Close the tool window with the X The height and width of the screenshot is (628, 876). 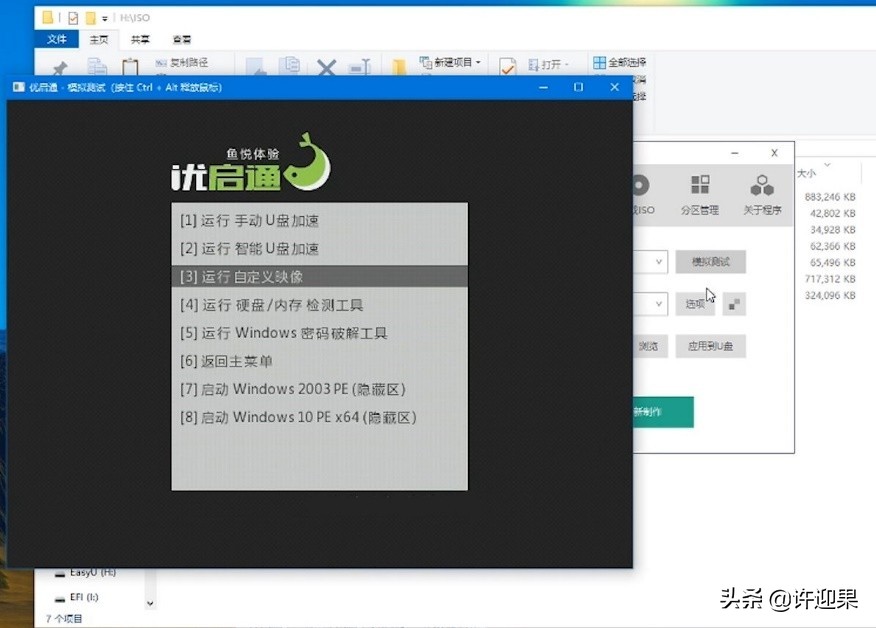point(774,153)
